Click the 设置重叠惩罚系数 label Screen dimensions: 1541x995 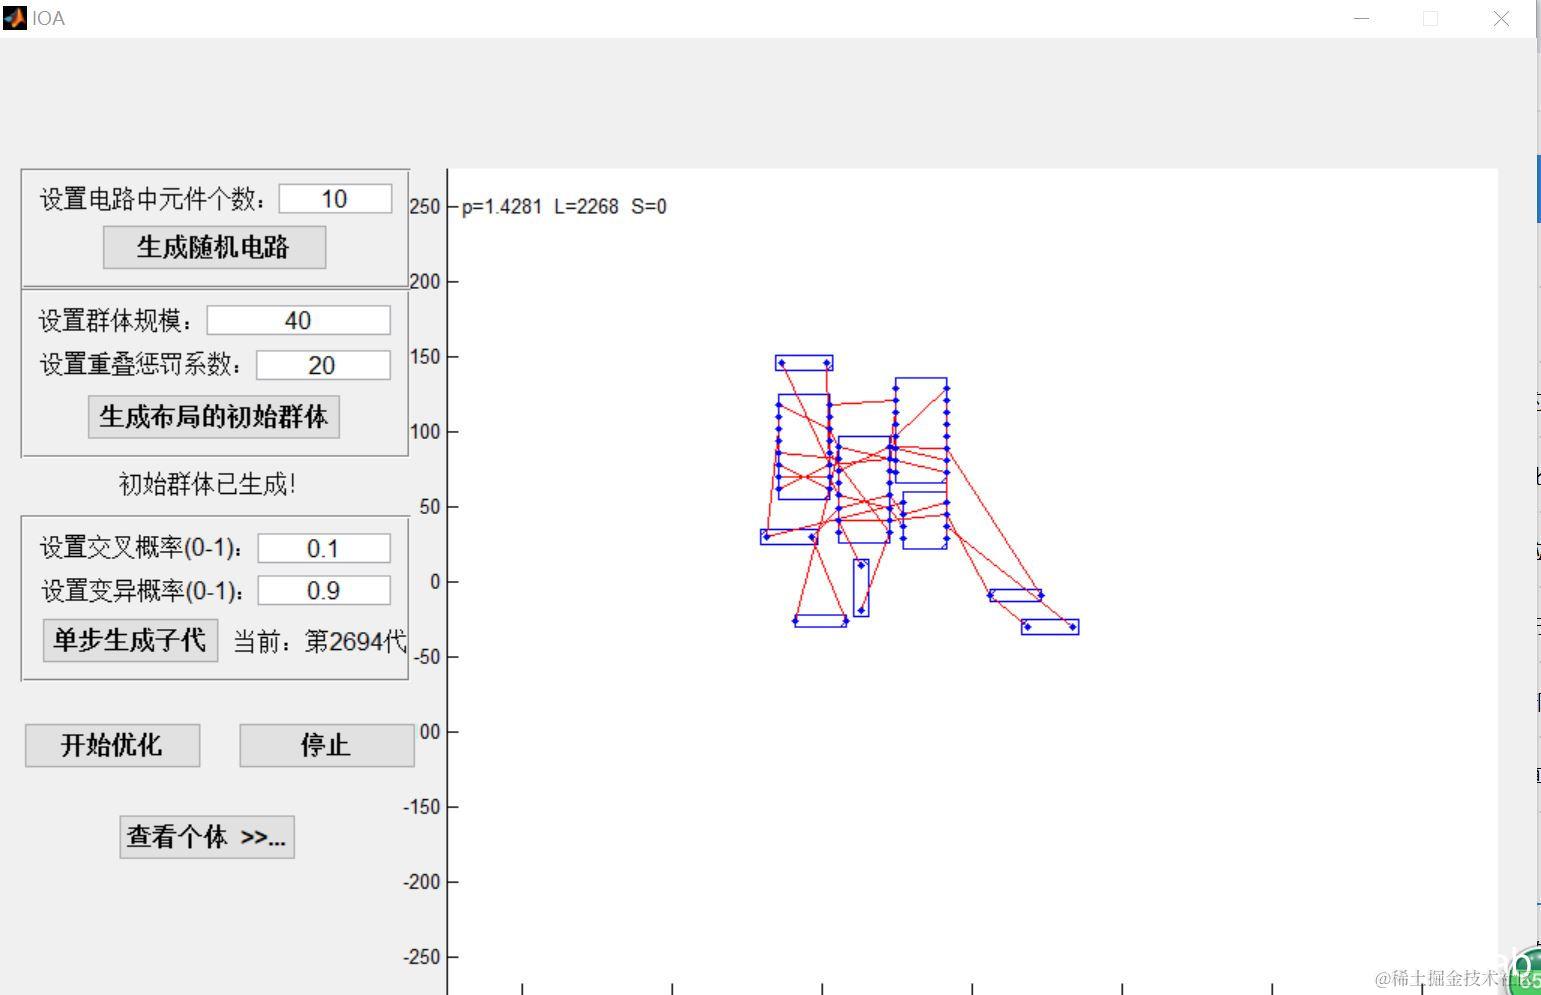[142, 365]
